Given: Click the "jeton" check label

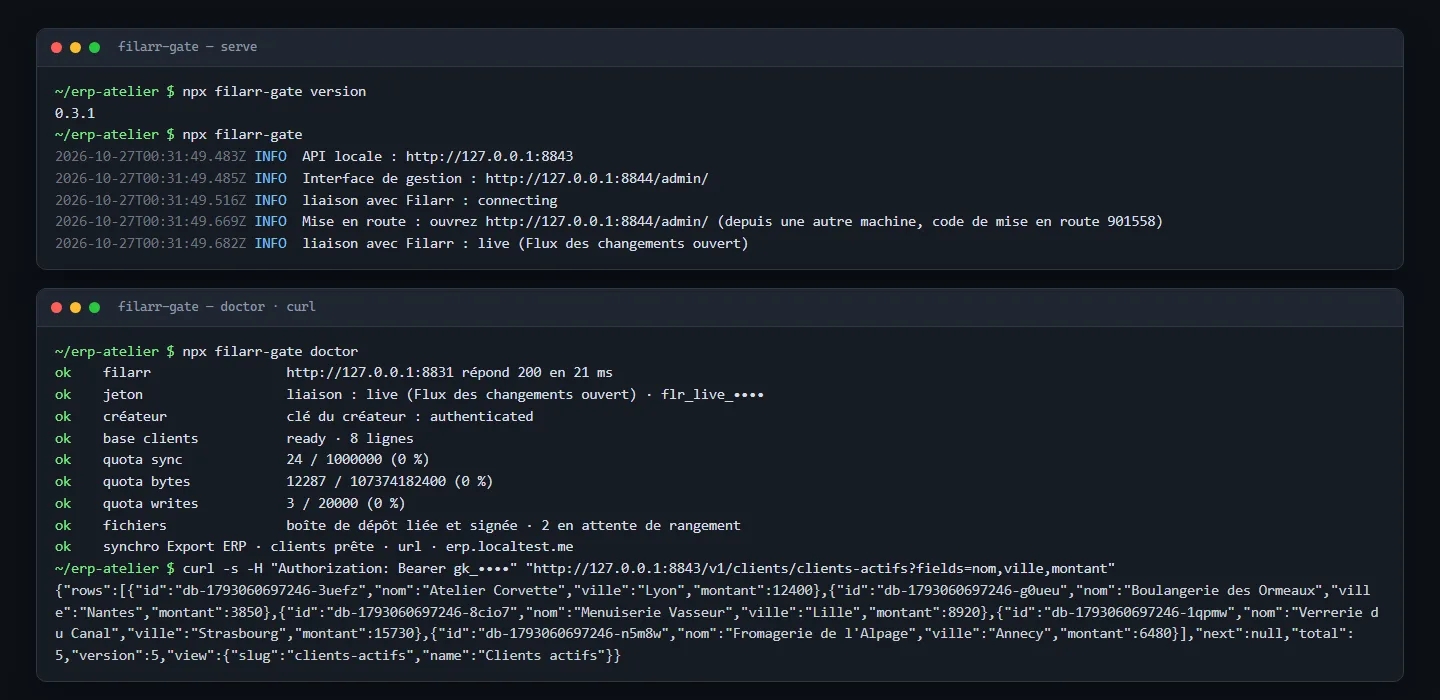Looking at the screenshot, I should (x=123, y=394).
